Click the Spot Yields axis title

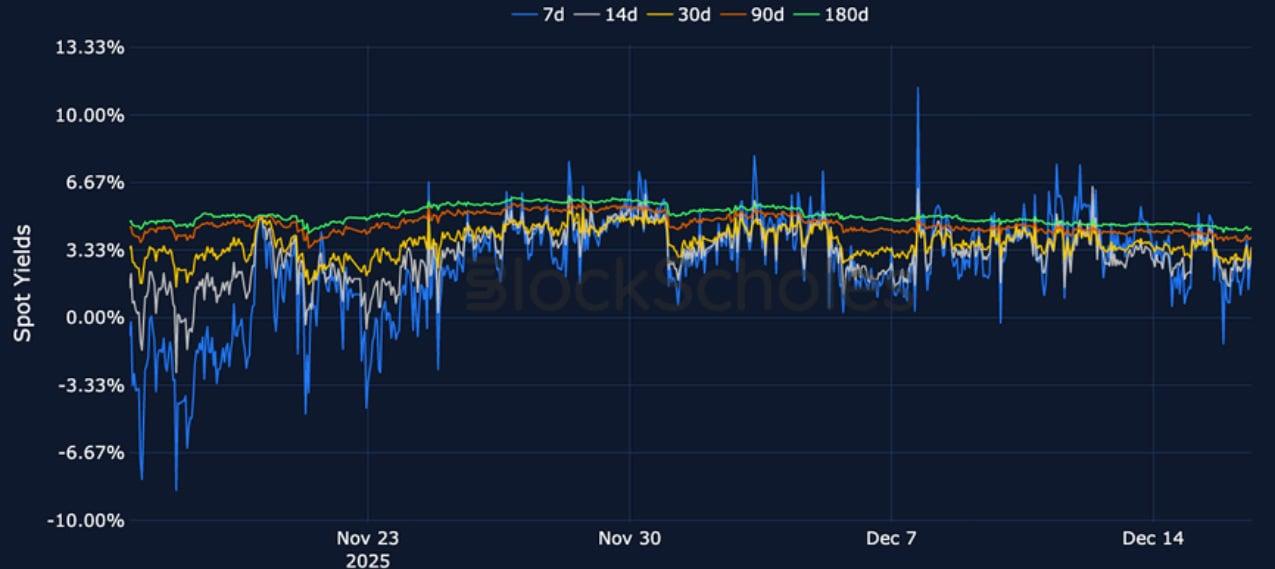point(22,283)
